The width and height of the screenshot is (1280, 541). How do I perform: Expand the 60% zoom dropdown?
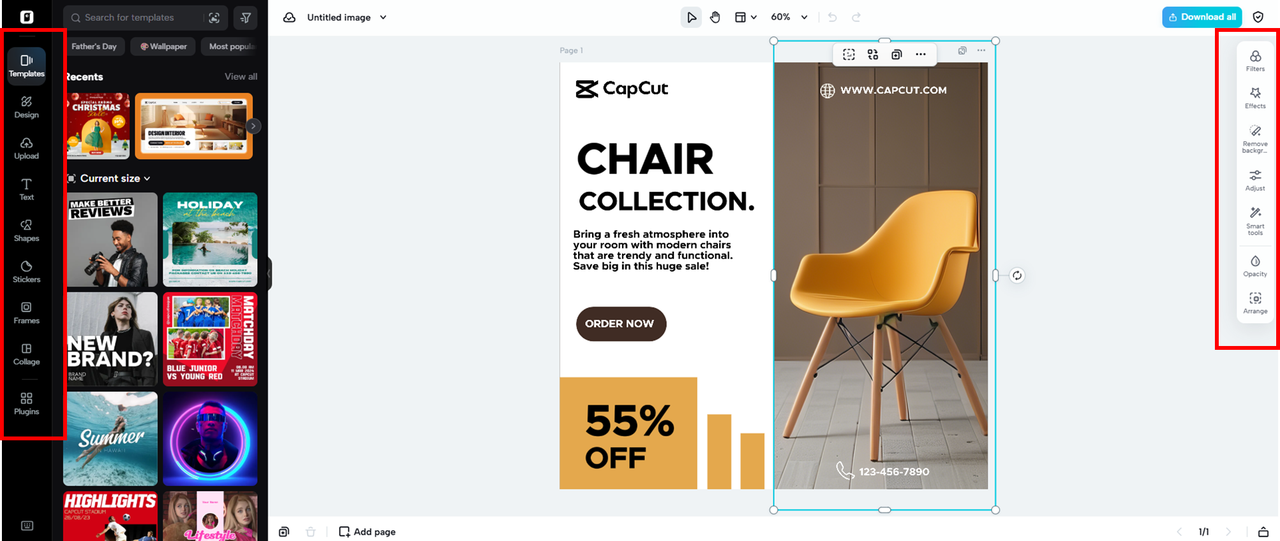787,17
